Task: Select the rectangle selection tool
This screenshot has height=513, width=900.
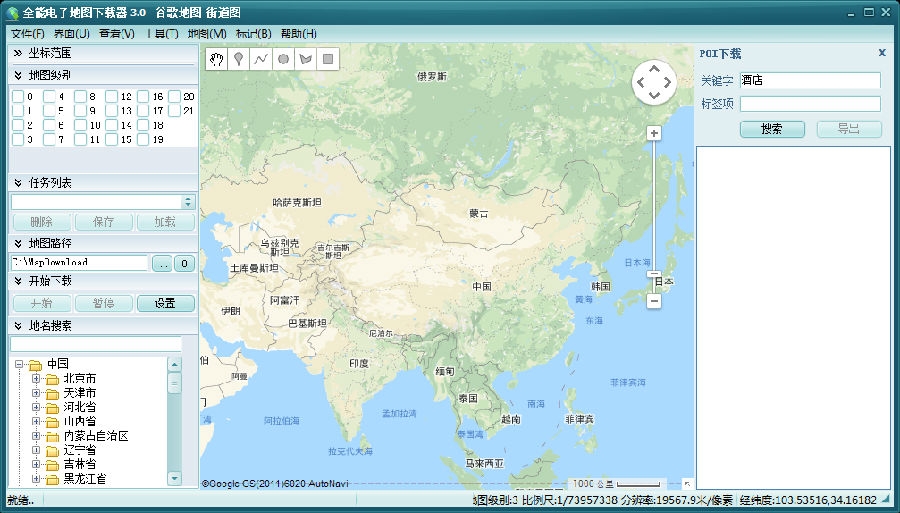Action: click(x=327, y=59)
